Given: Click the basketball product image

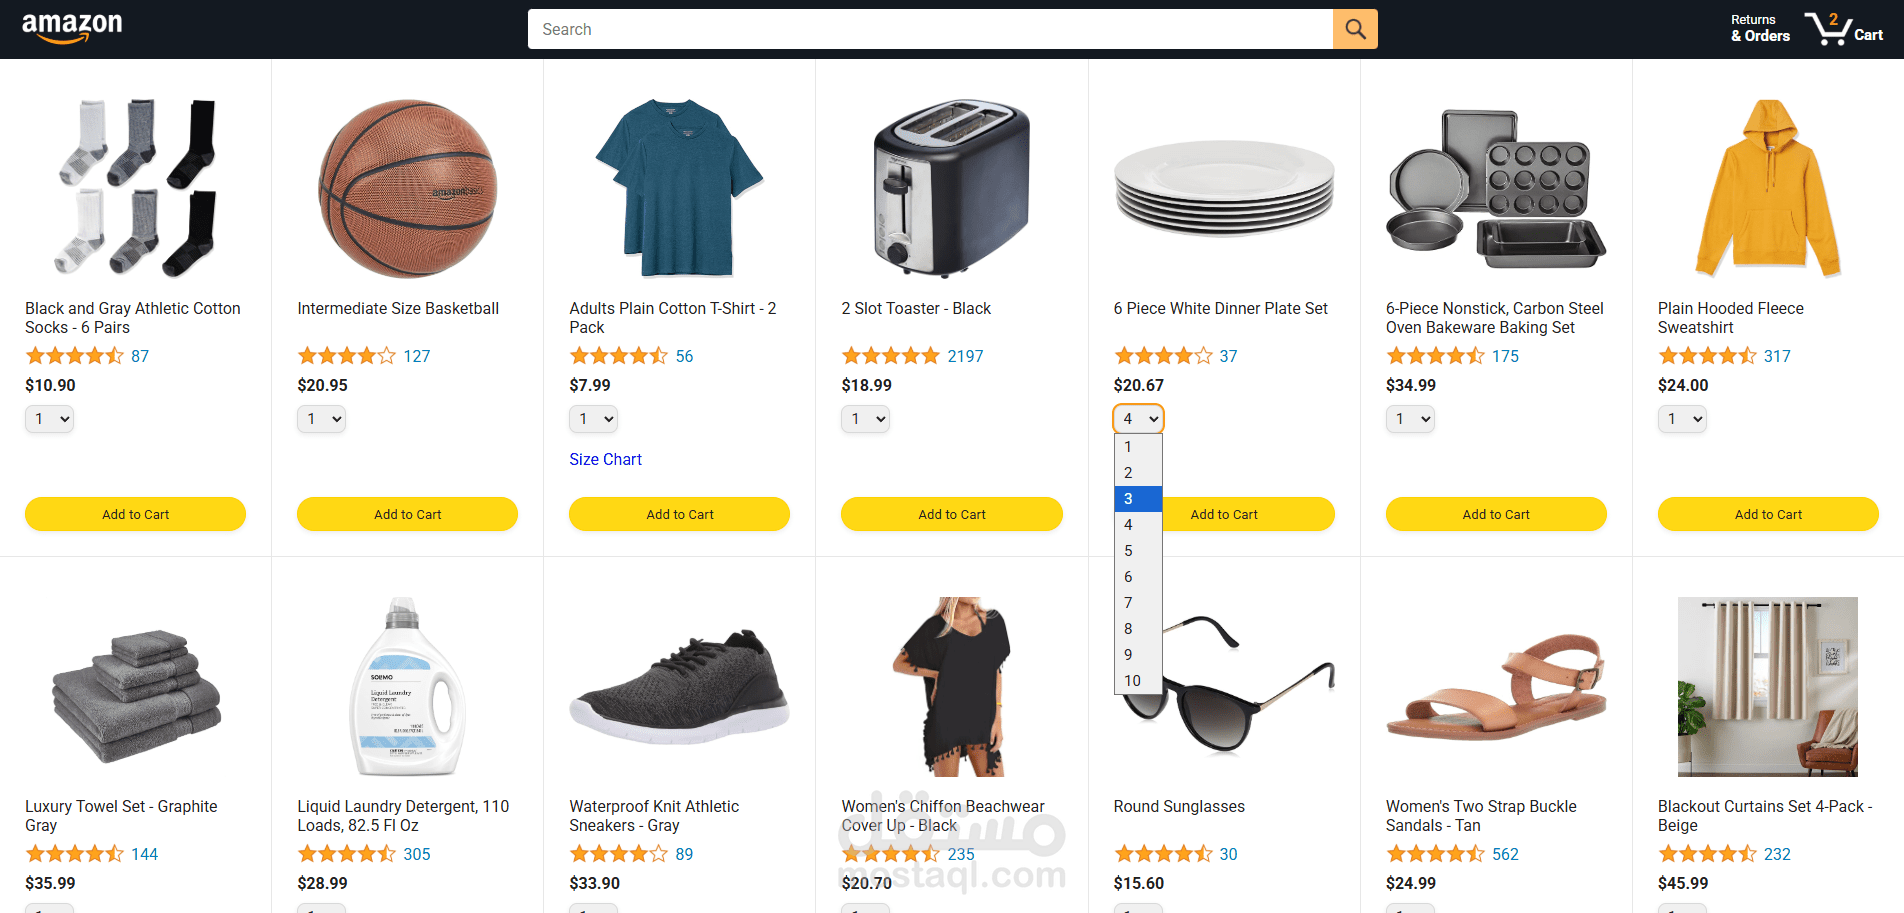Looking at the screenshot, I should 407,188.
